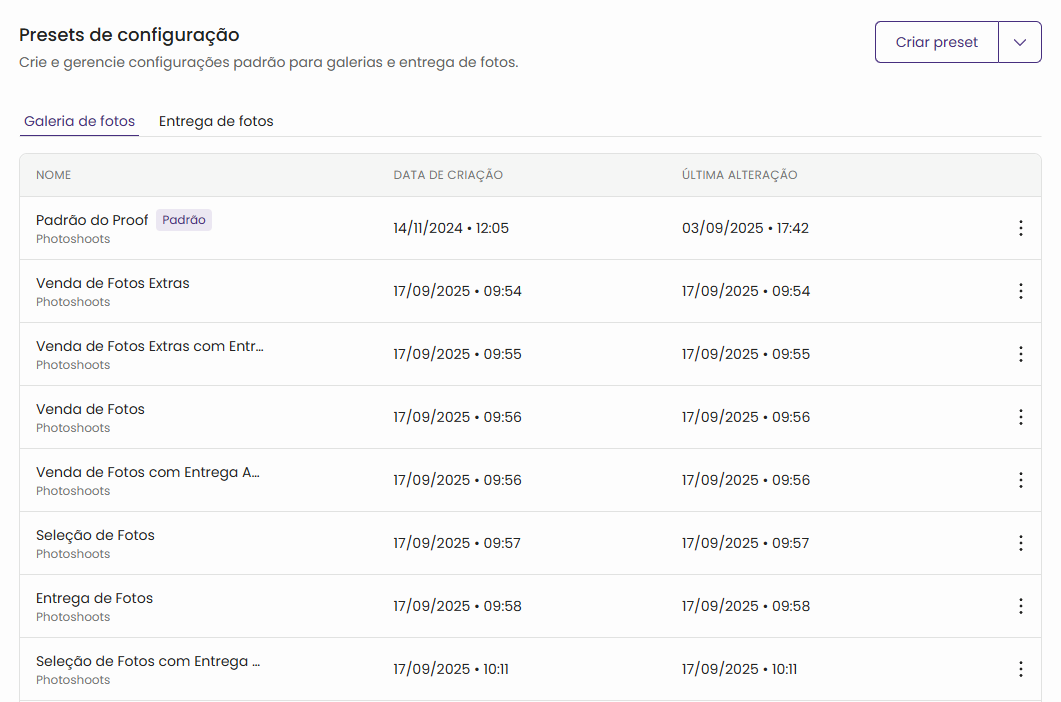The width and height of the screenshot is (1061, 702).
Task: Open kebab menu for Venda de Fotos Extras com Entr… row
Action: [1020, 354]
